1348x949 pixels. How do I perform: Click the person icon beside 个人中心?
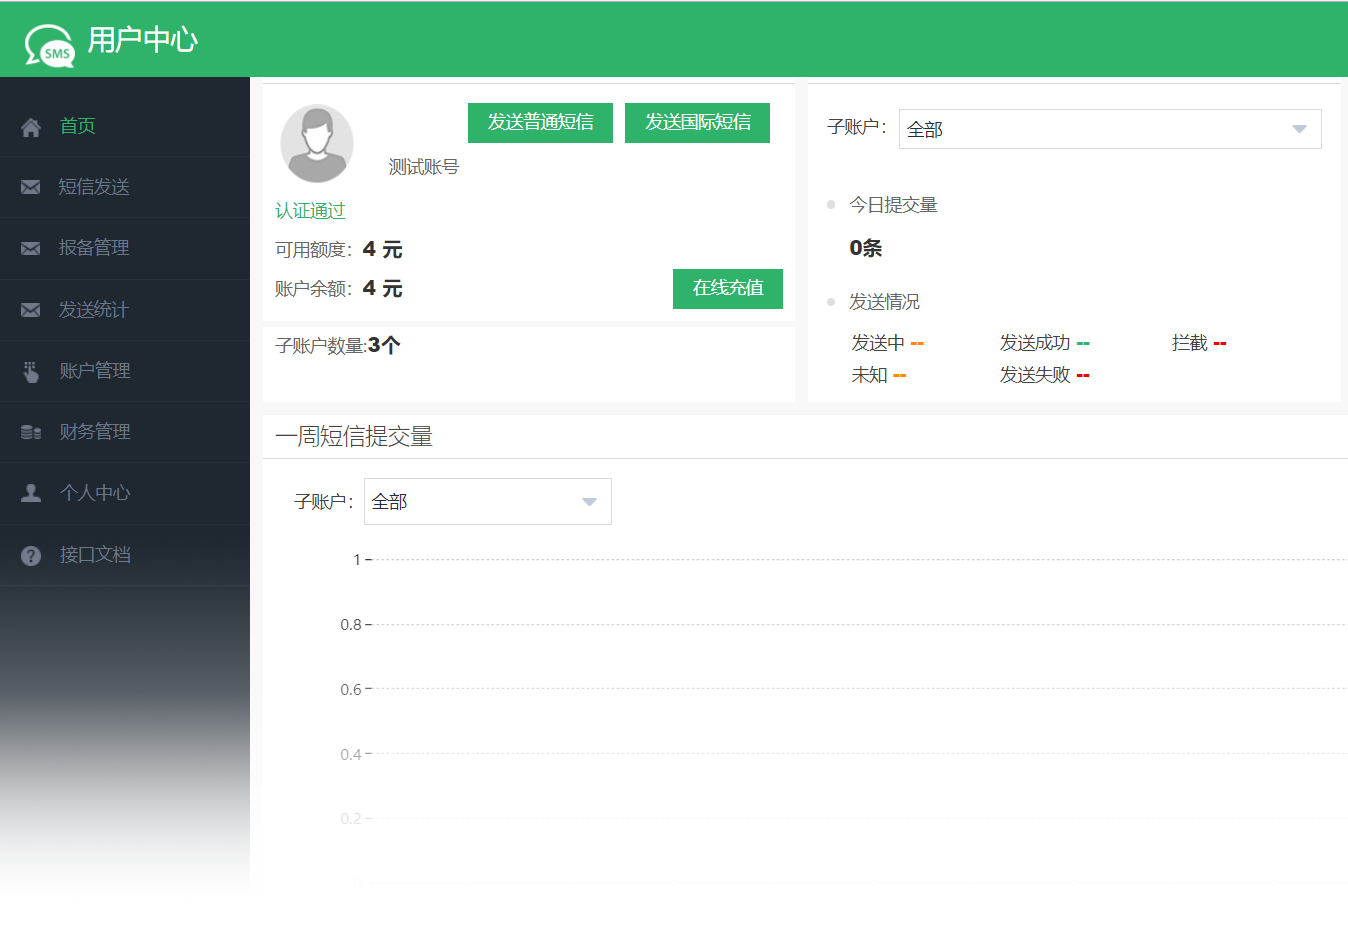point(31,493)
